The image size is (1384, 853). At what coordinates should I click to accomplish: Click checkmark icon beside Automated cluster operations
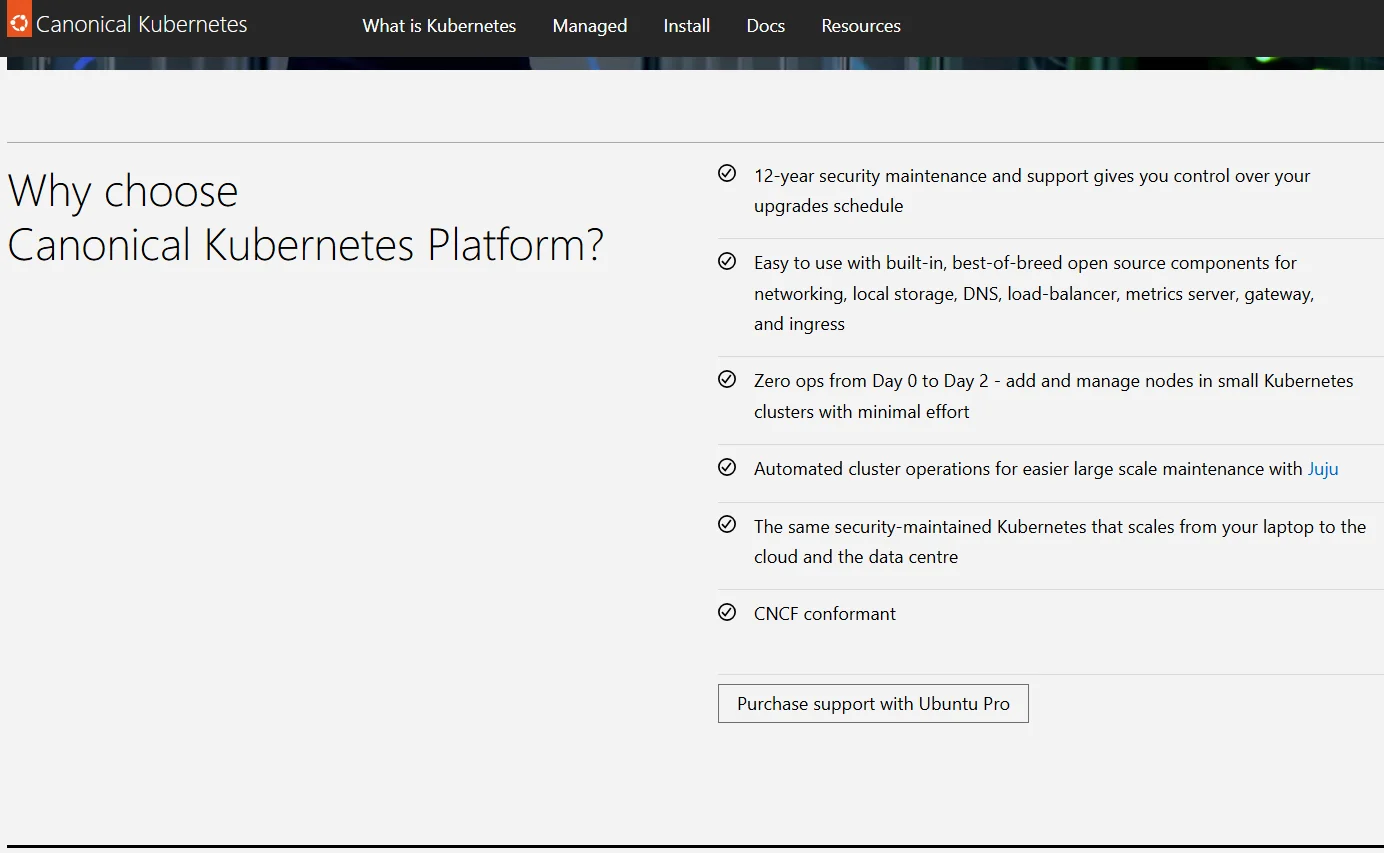(727, 467)
